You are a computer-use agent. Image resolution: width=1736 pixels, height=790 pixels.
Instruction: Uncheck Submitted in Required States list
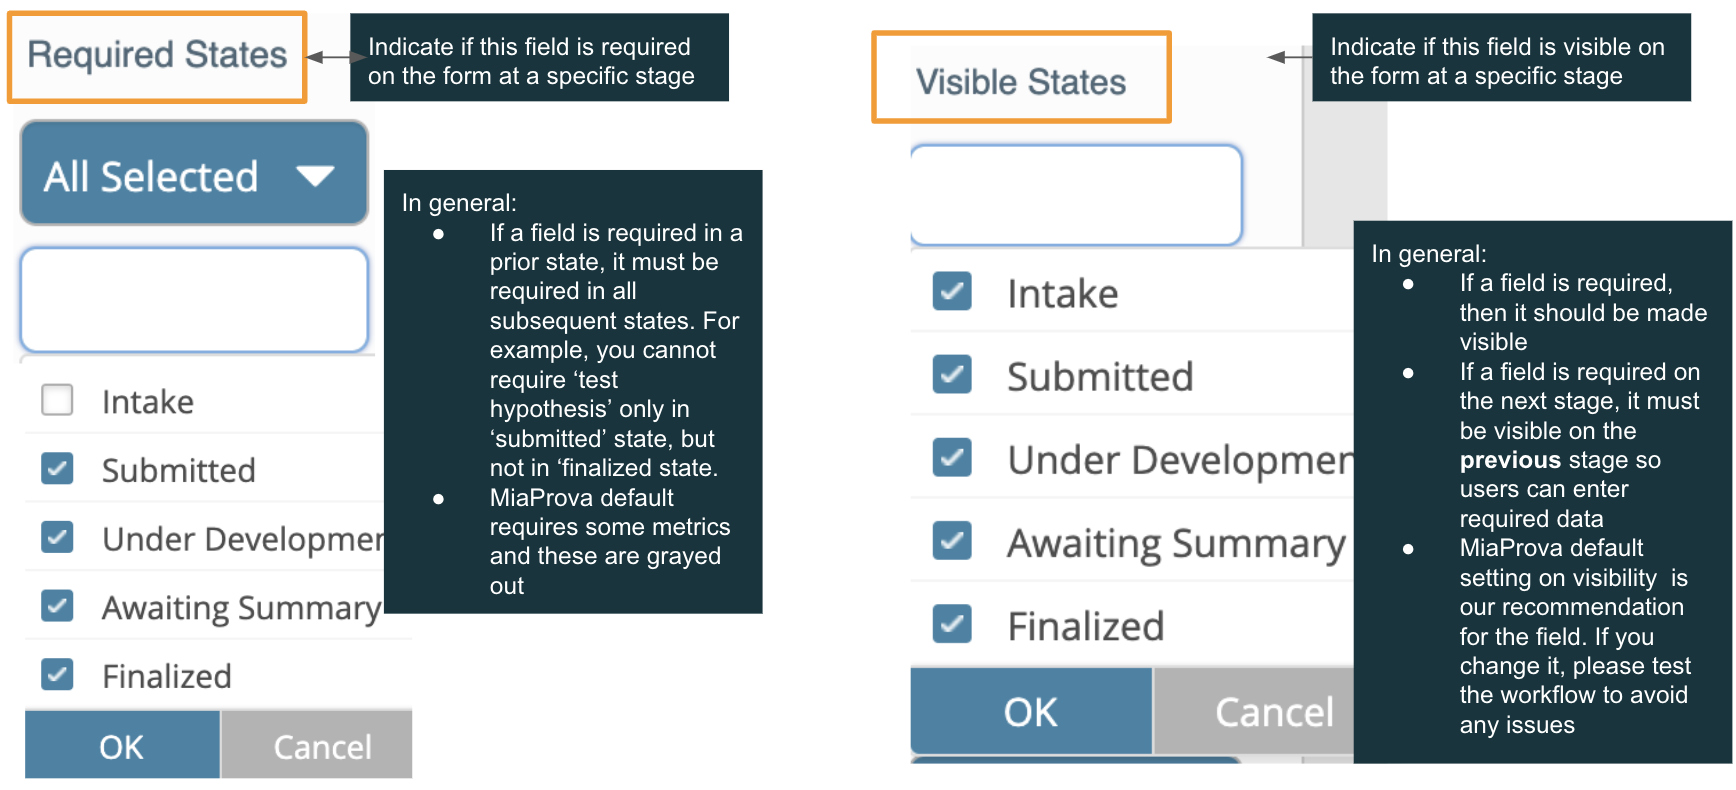pos(57,468)
